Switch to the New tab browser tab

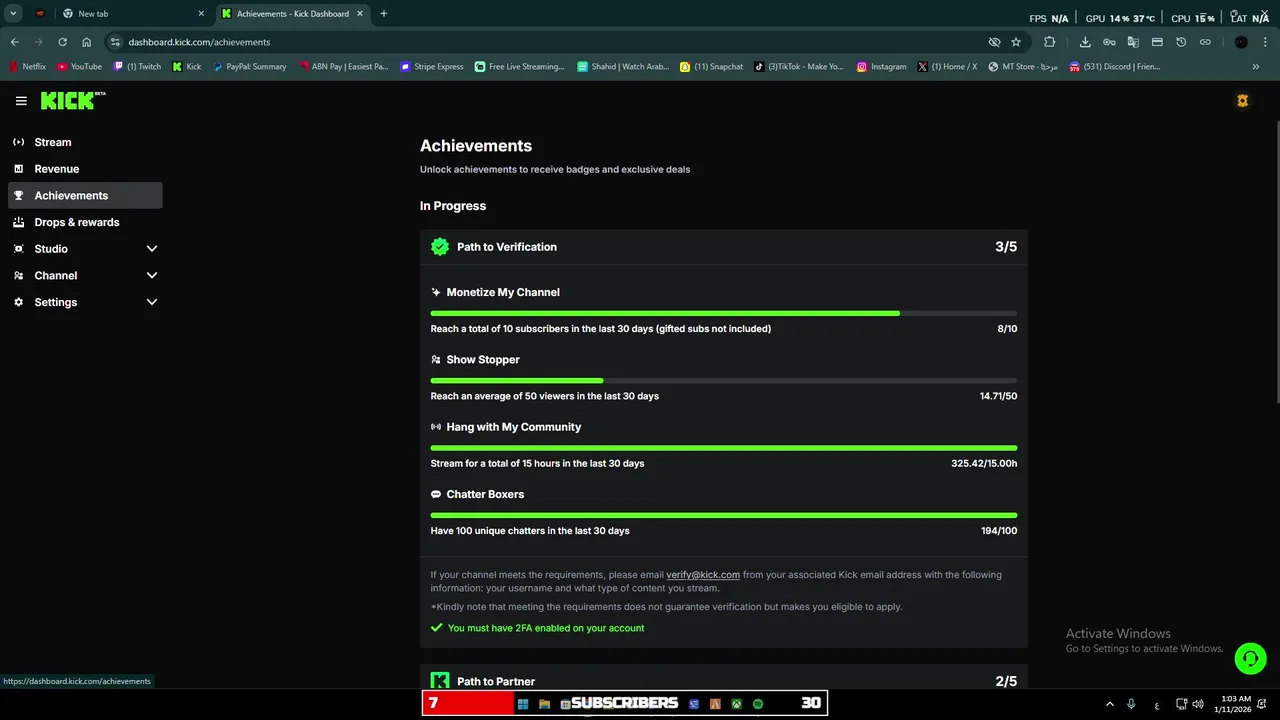point(133,14)
